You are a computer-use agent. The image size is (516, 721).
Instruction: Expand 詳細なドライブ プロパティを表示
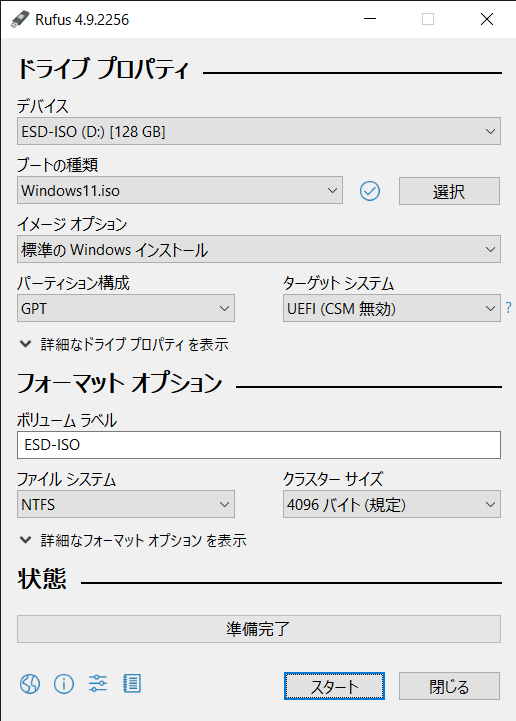[124, 344]
